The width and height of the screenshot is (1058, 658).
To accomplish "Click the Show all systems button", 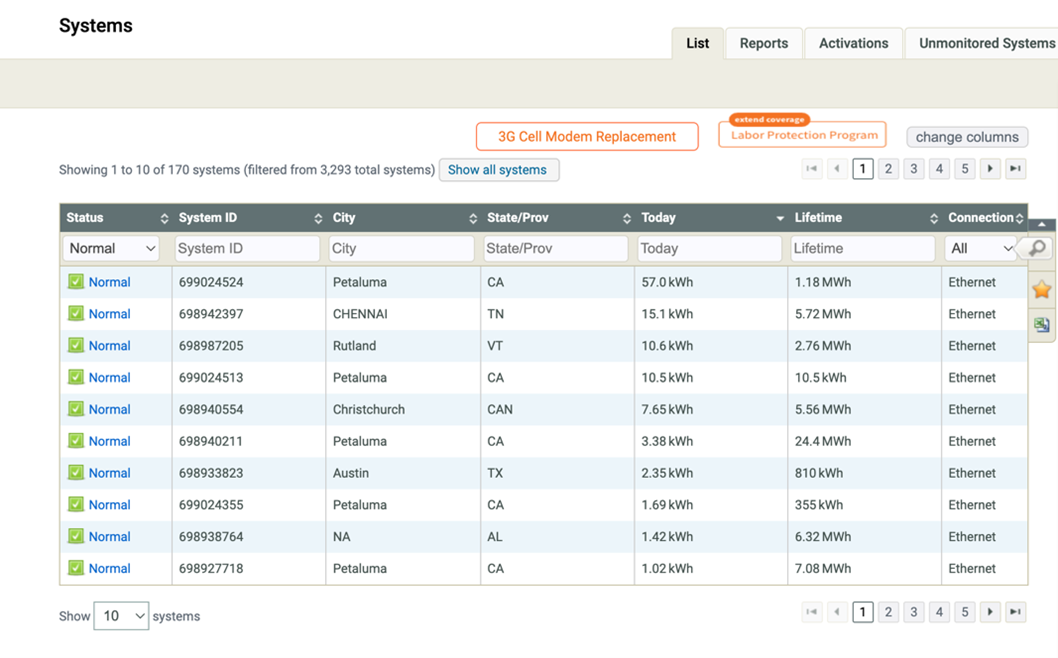I will (498, 170).
